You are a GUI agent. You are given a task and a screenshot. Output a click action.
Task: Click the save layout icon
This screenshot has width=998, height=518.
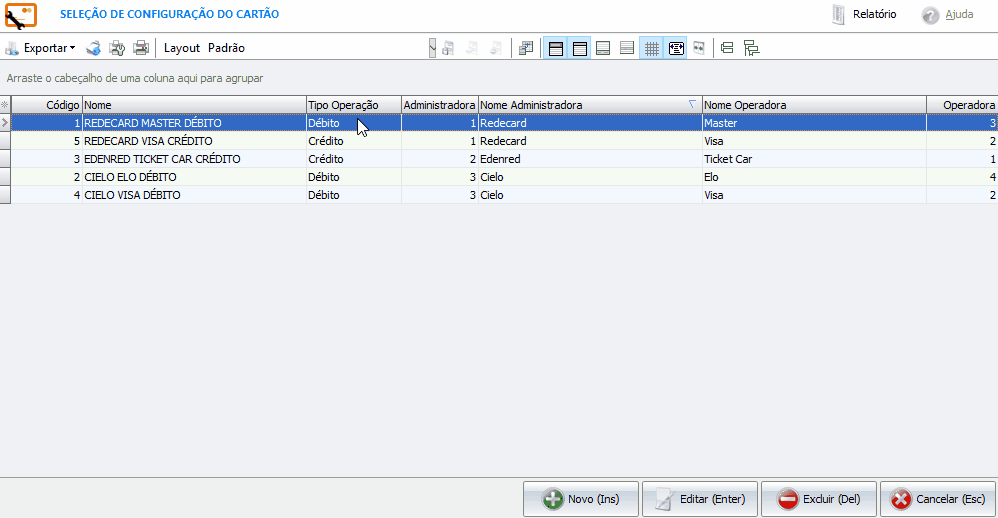448,48
